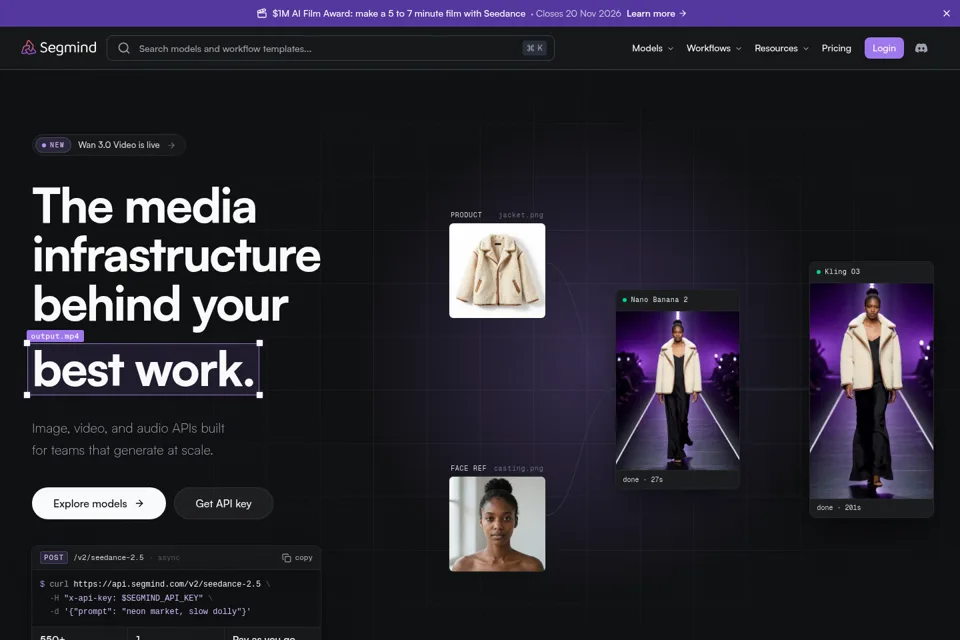Screen dimensions: 960x640
Task: Open the jacket product thumbnail
Action: pyautogui.click(x=497, y=271)
